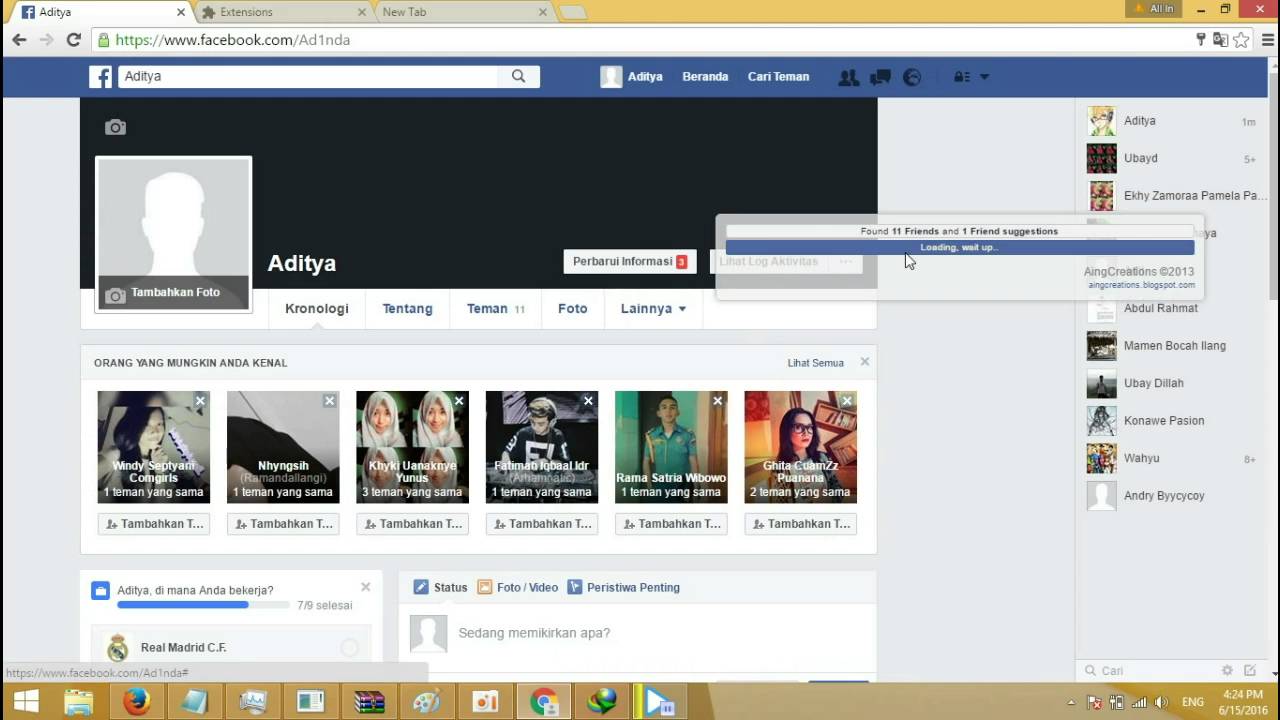Open the notifications globe icon
This screenshot has width=1280, height=720.
point(912,77)
